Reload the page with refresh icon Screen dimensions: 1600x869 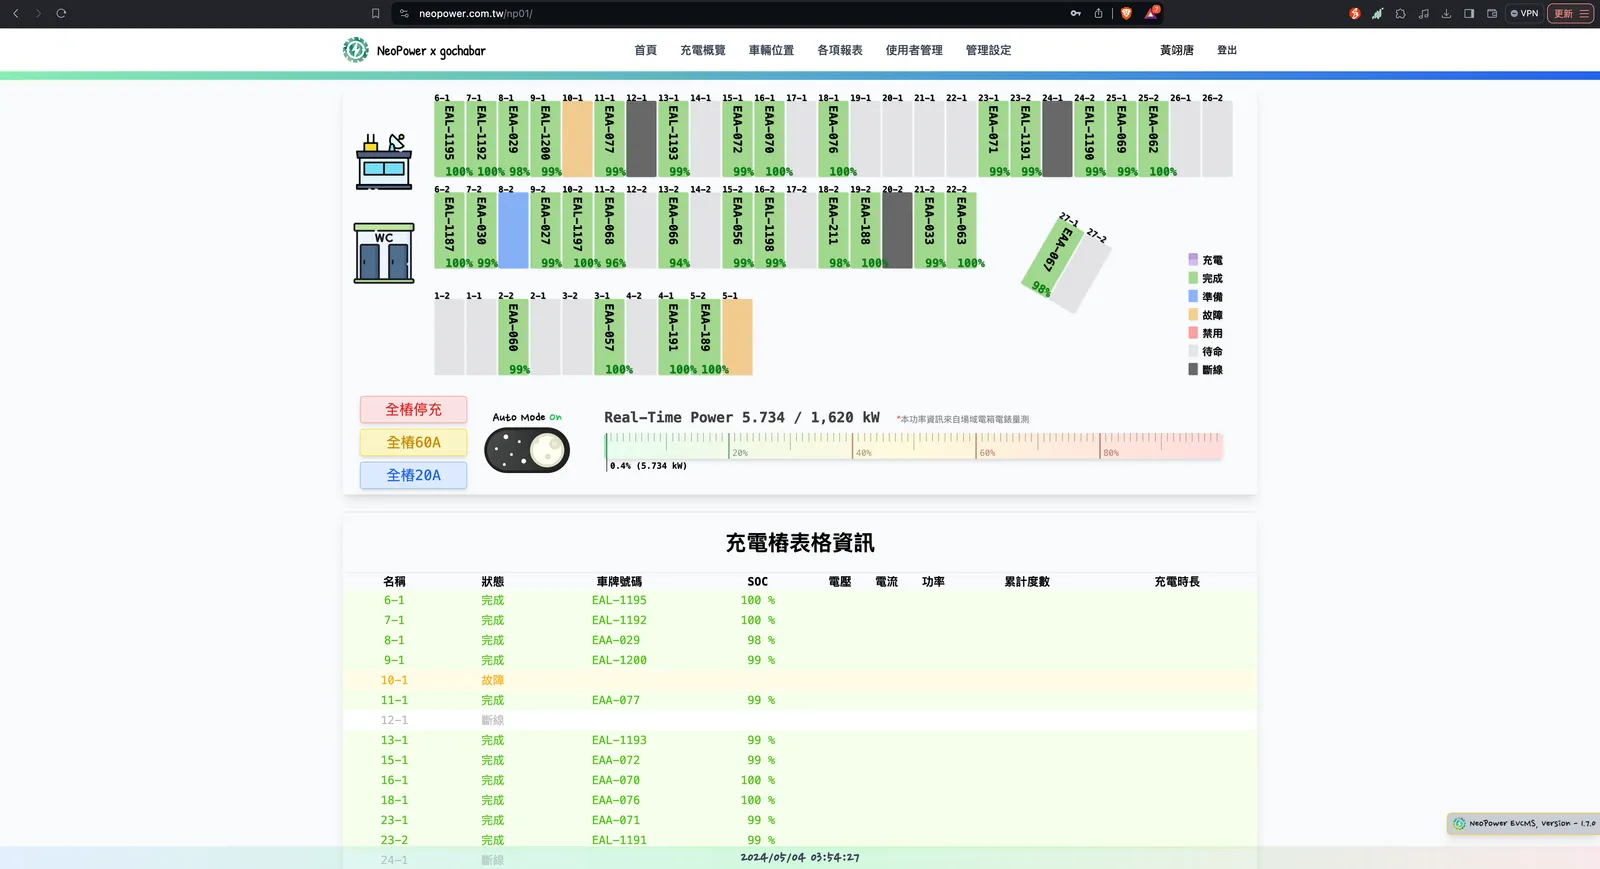point(61,13)
